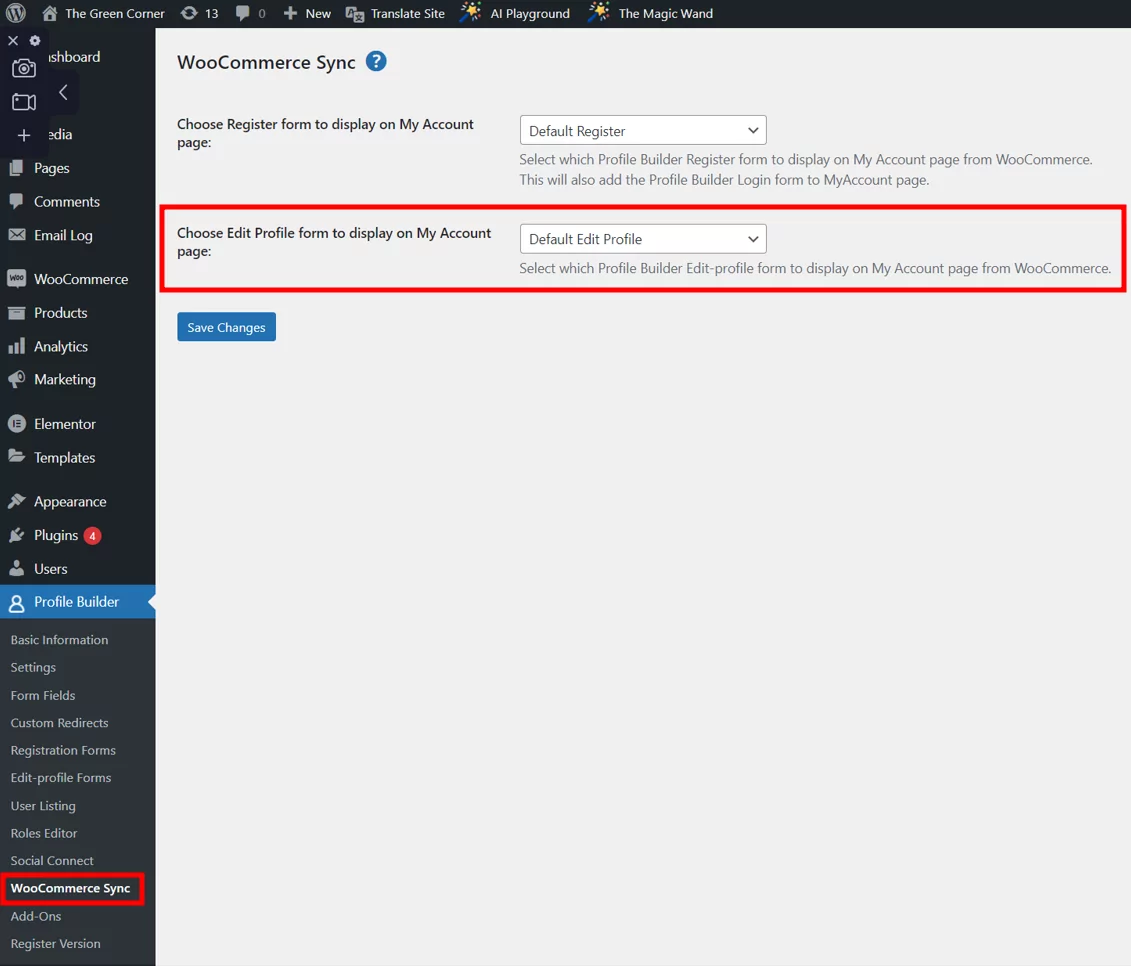
Task: Go to Profile Builder Settings submenu
Action: click(x=33, y=667)
